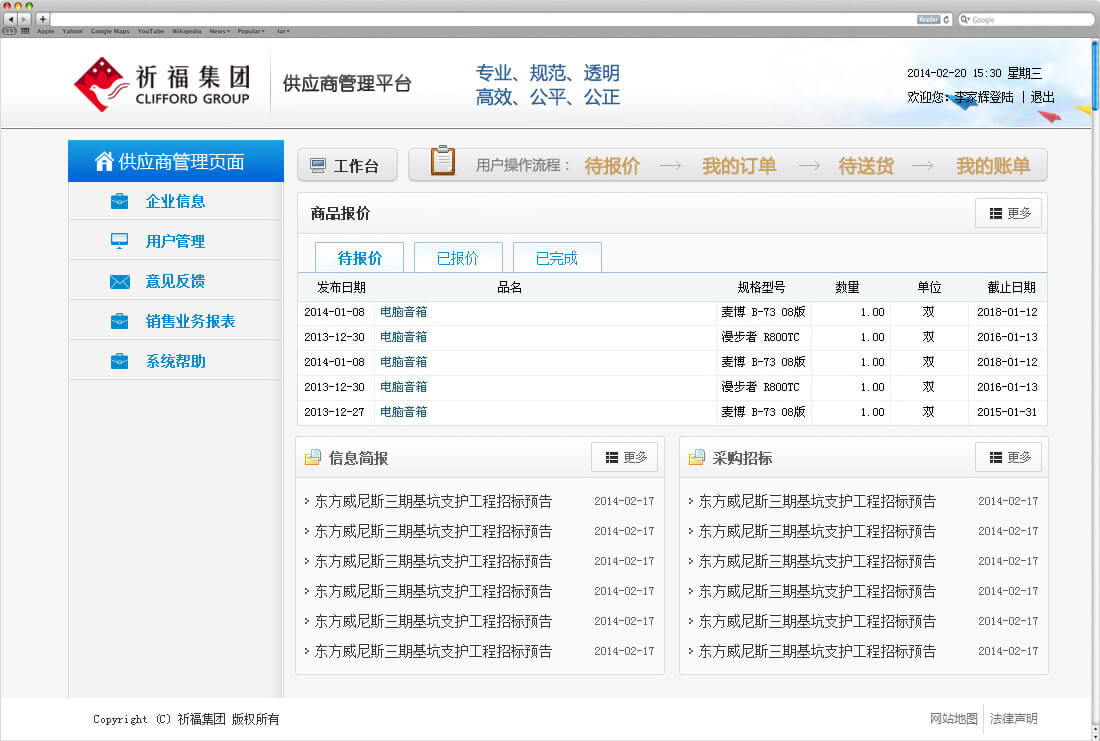Screen dimensions: 1100x741
Task: Click the monitor icon beside 用户管理
Action: [119, 241]
